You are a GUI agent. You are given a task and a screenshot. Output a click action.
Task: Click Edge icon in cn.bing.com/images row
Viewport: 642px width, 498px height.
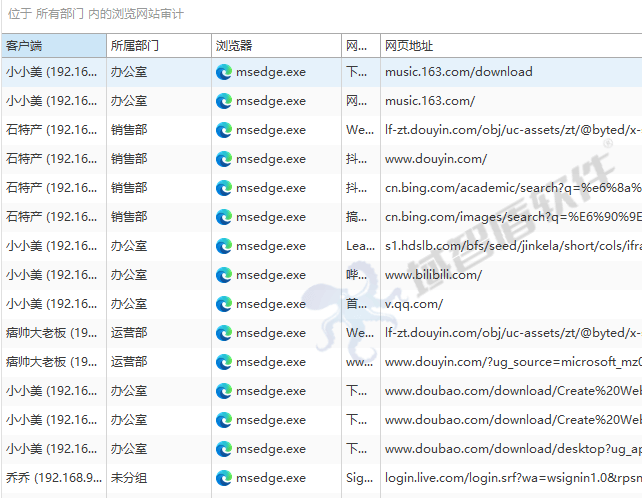coord(224,217)
